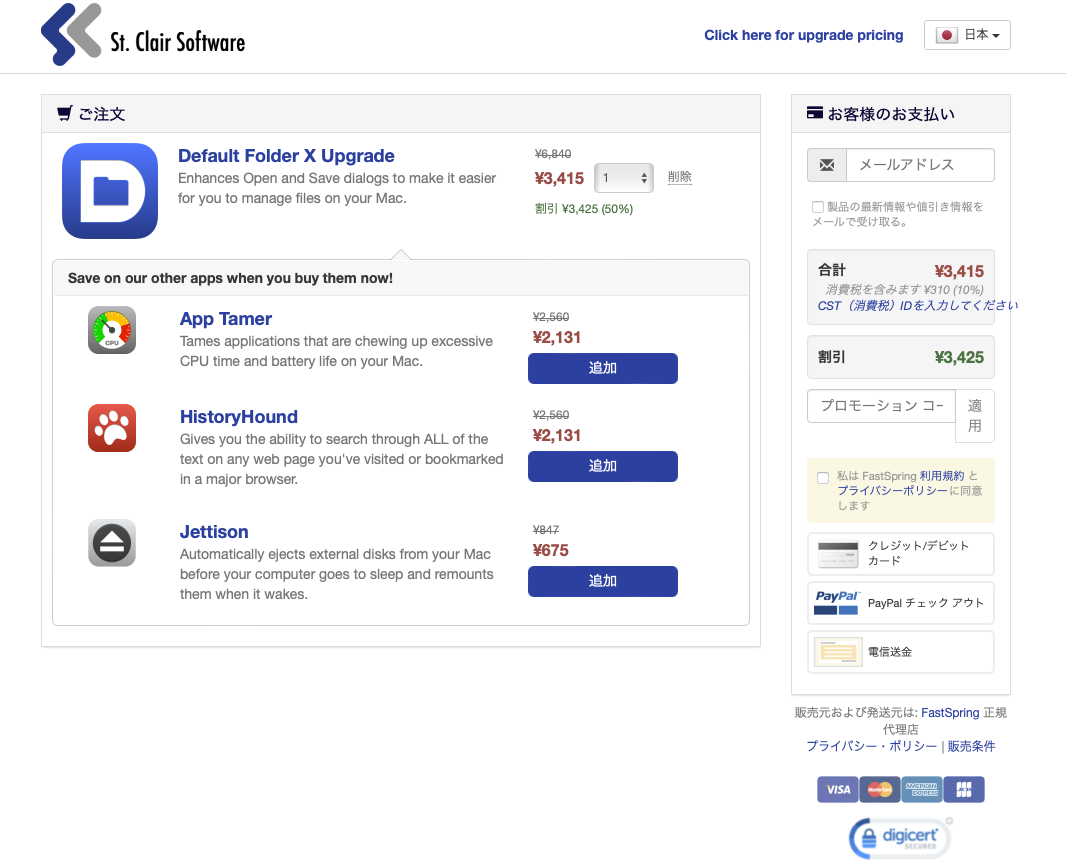Click 'Click here for upgrade pricing' link
Viewport: 1066px width, 868px height.
804,35
